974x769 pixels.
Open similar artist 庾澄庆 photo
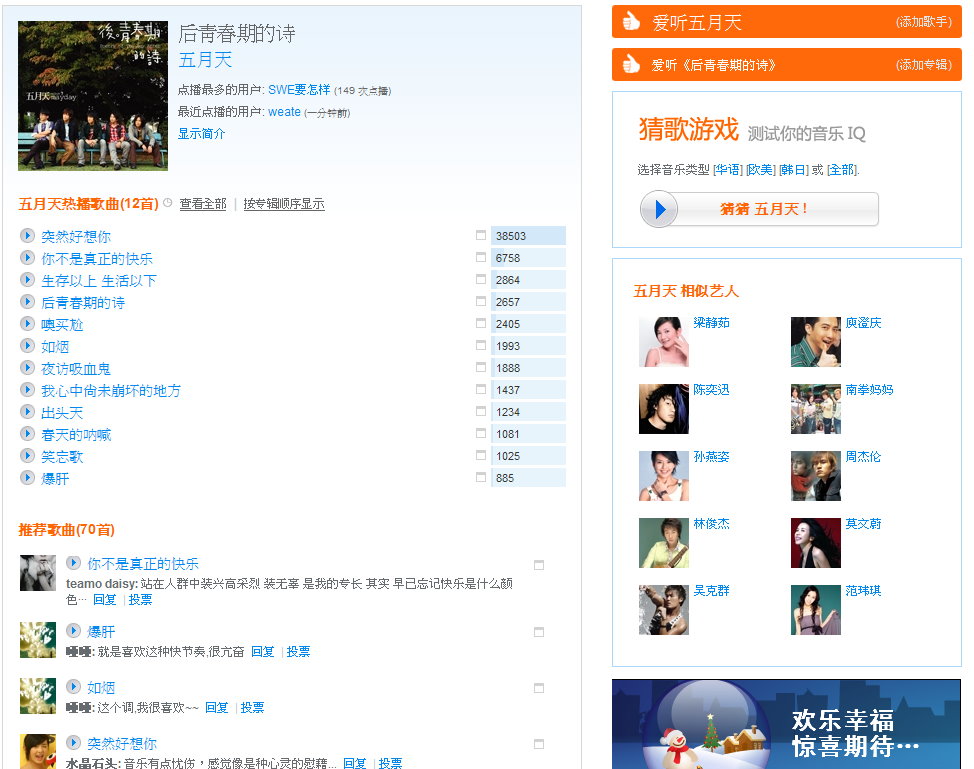tap(816, 342)
